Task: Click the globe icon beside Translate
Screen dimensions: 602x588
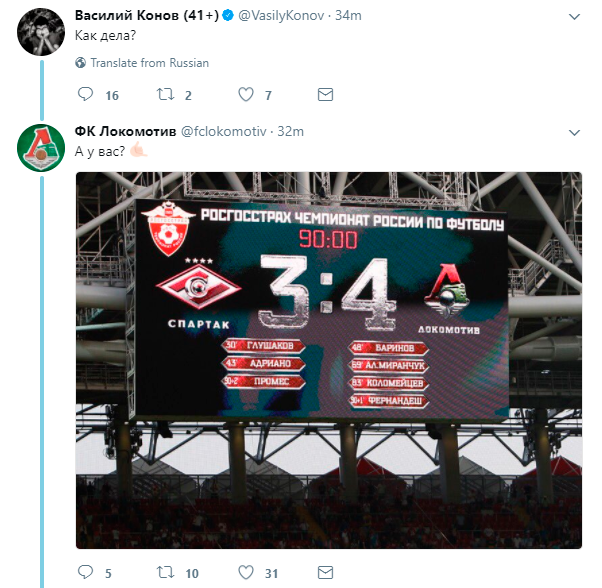Action: (81, 62)
